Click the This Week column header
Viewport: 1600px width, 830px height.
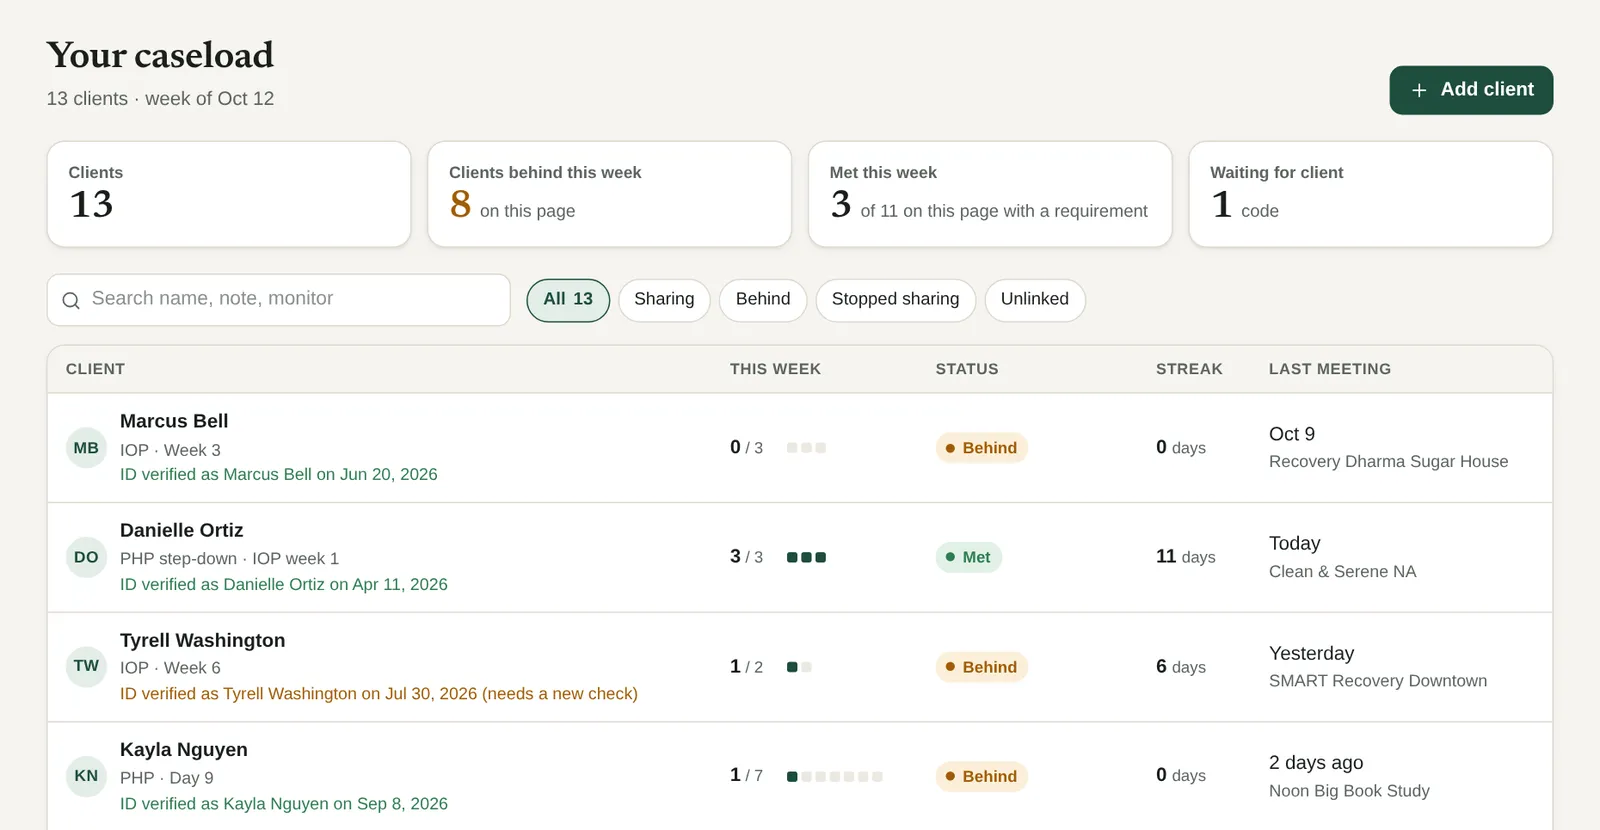pyautogui.click(x=775, y=369)
